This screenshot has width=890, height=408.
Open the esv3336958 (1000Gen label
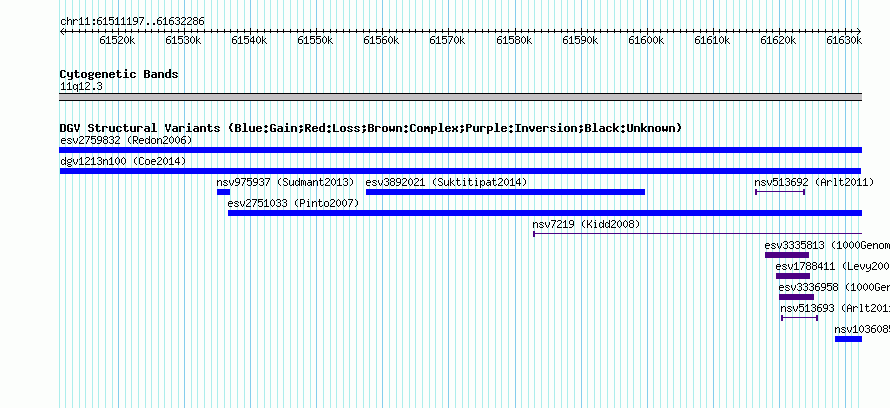(834, 287)
